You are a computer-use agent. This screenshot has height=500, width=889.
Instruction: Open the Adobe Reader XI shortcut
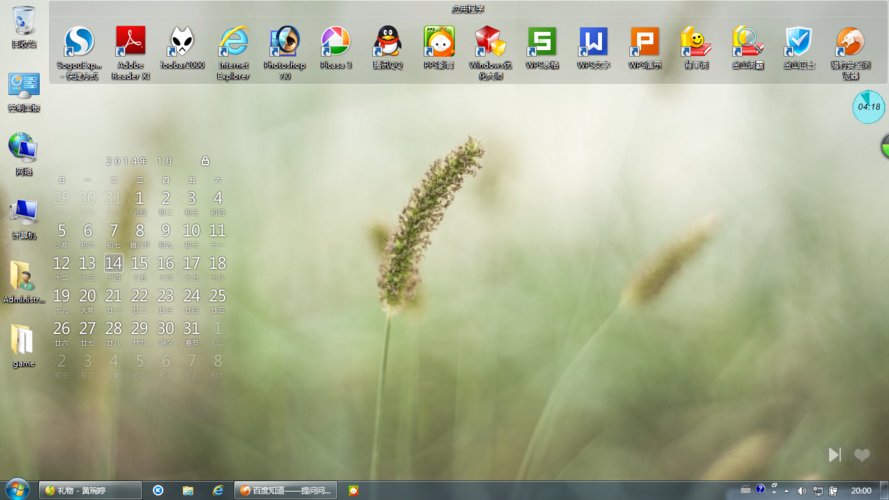pos(130,42)
